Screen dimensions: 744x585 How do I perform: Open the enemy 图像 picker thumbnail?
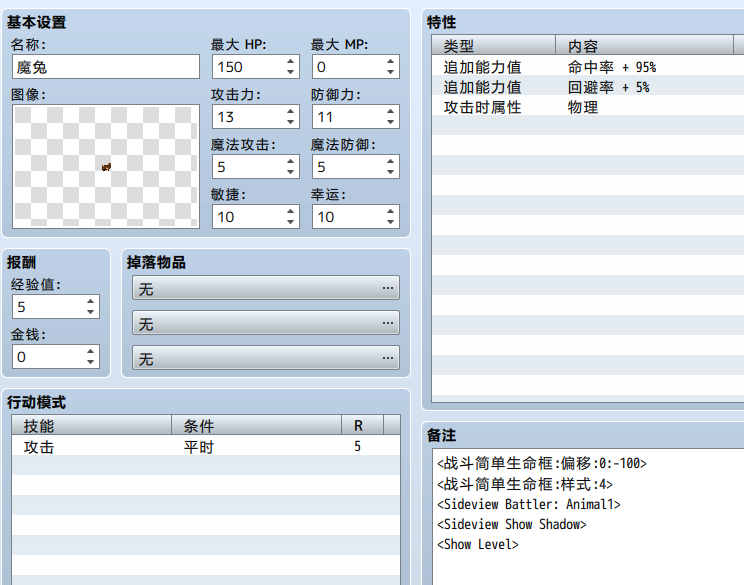[x=106, y=167]
